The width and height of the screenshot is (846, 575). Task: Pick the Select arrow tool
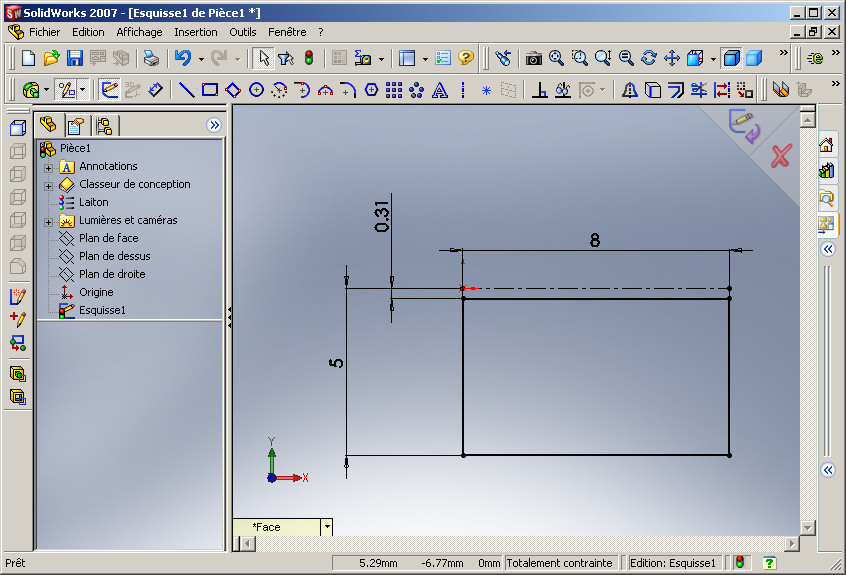coord(263,58)
